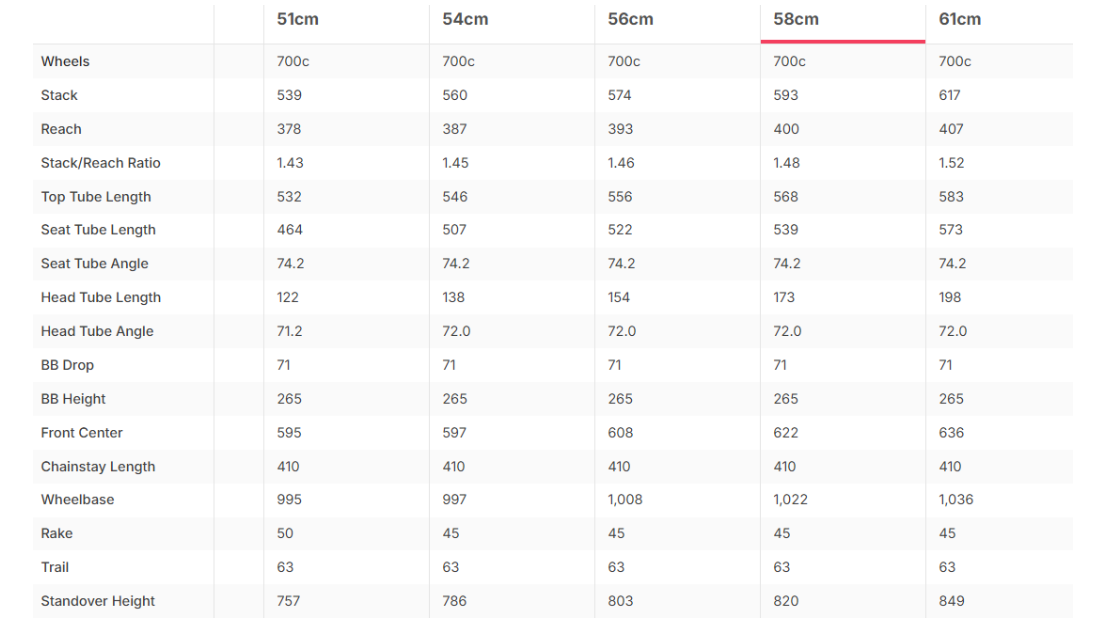Select the 51cm size column header
Viewport: 1106px width, 623px height.
pos(297,19)
